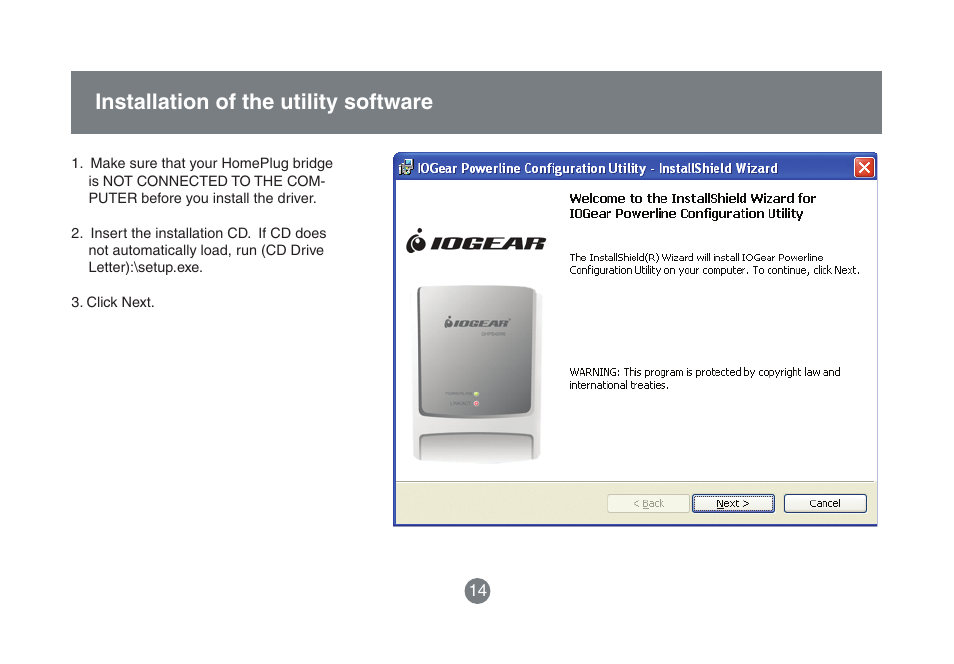Click the 'To continue, click Next' description
Image resolution: width=954 pixels, height=664 pixels.
pyautogui.click(x=714, y=264)
